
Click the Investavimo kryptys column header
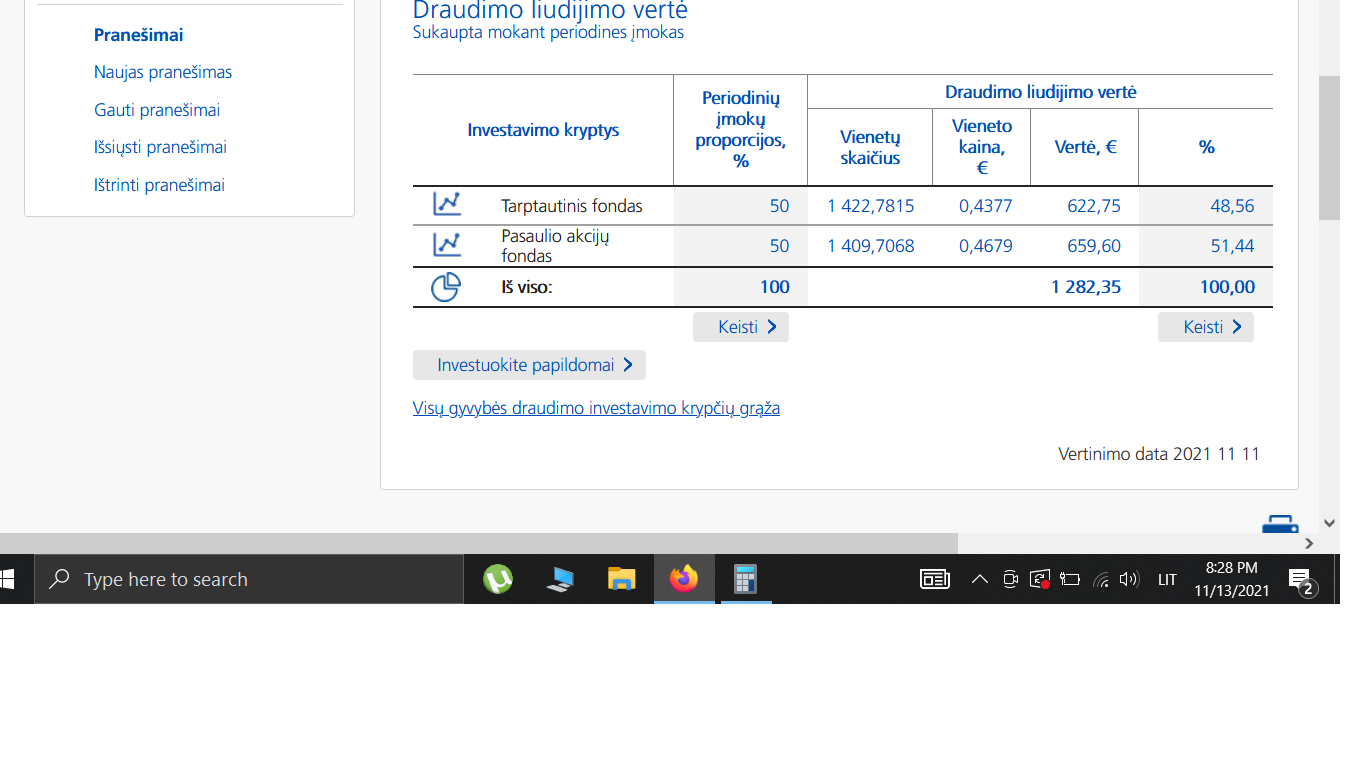tap(543, 130)
